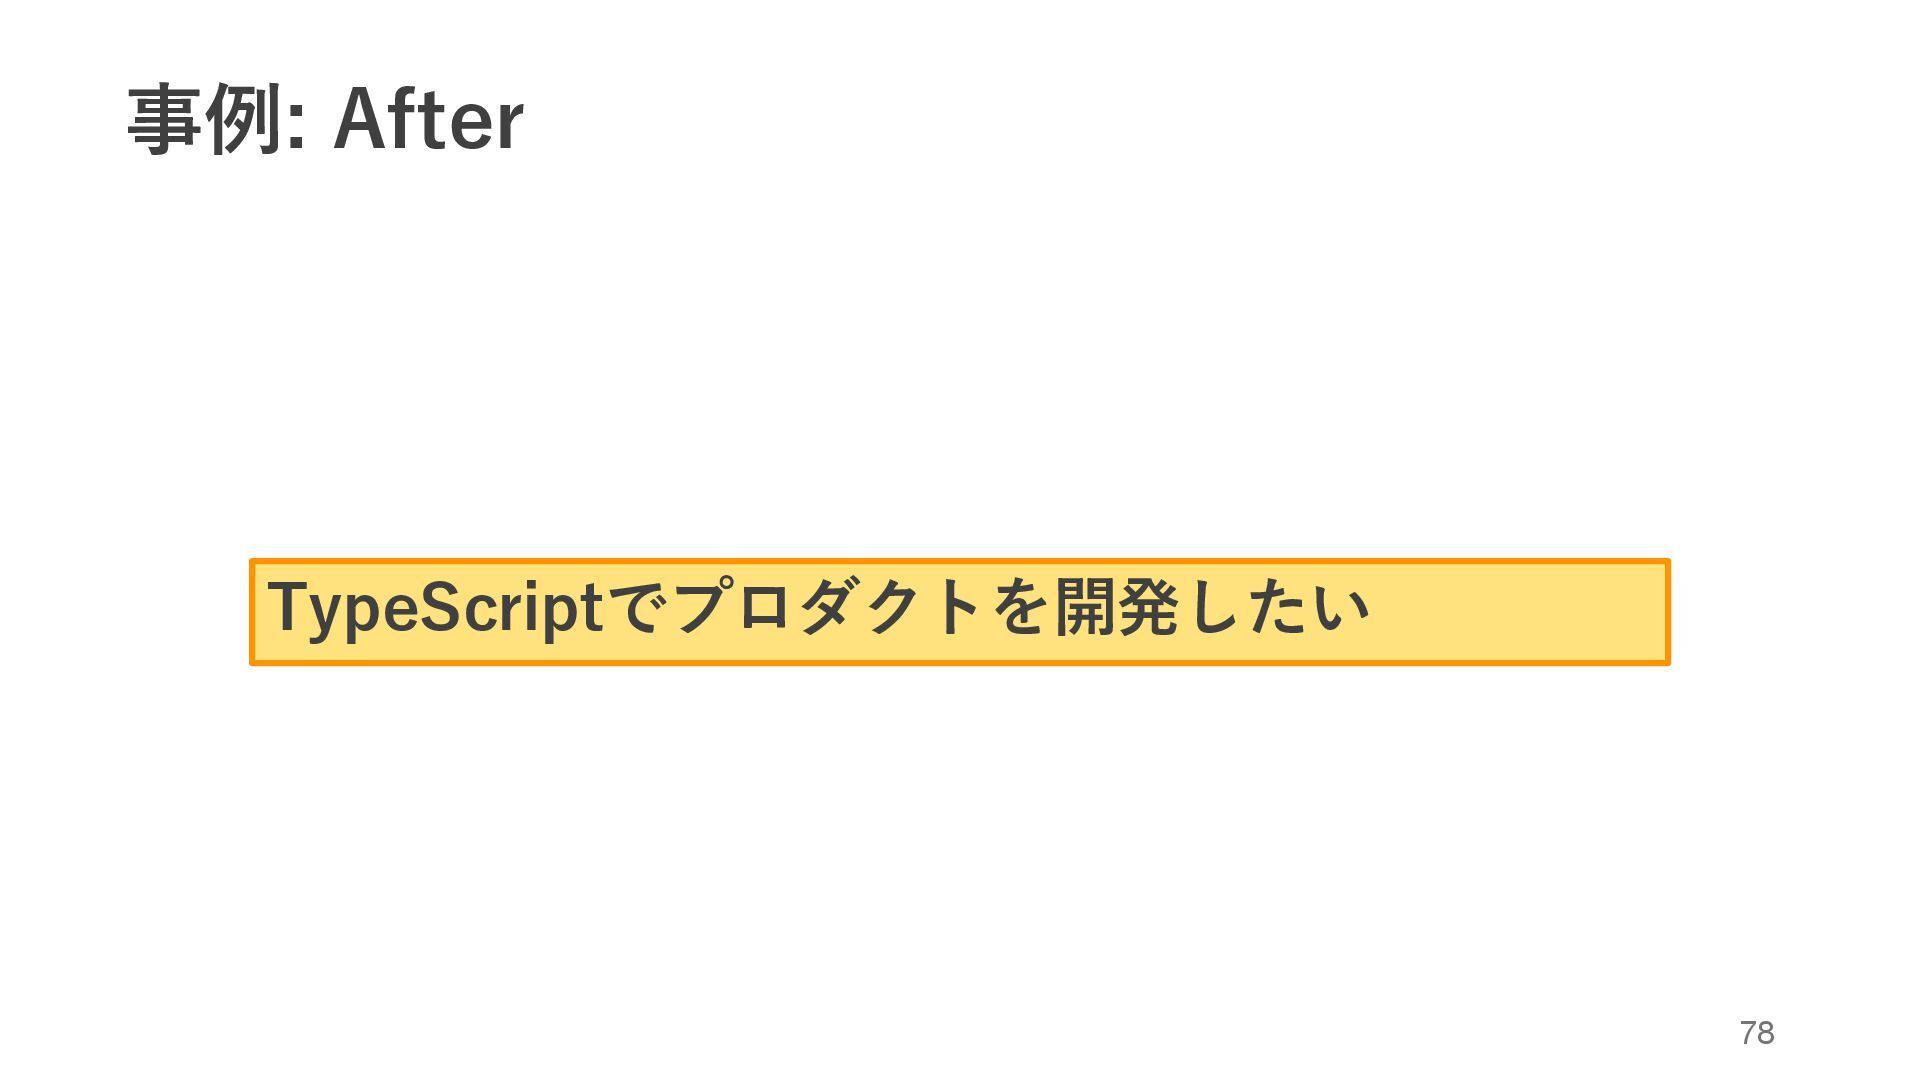The width and height of the screenshot is (1920, 1080).
Task: Click the slide number 78
Action: 1757,1033
